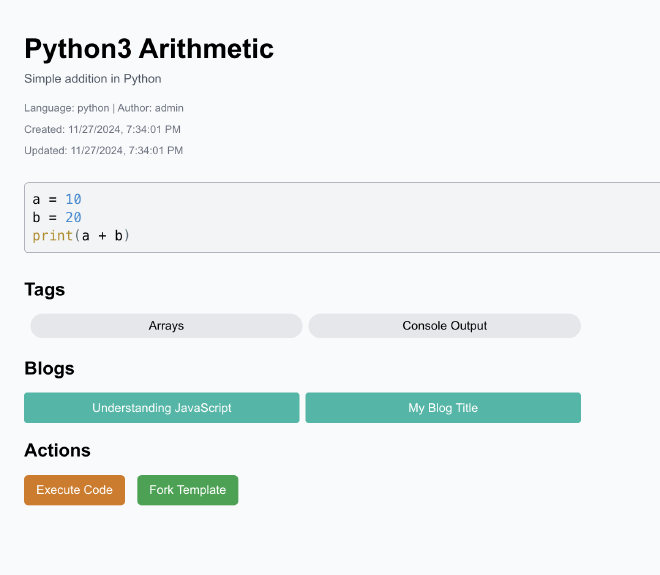
Task: Click the print(a + b) code line
Action: (81, 235)
